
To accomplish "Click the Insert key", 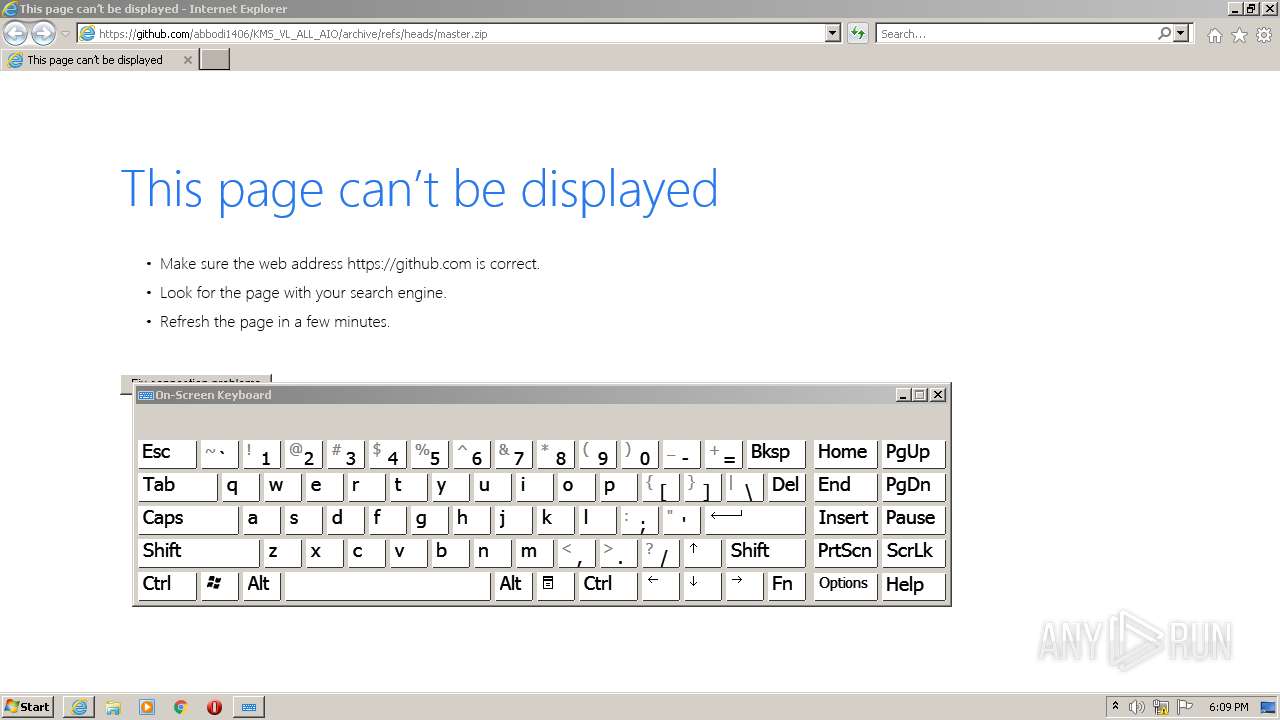I will [845, 518].
